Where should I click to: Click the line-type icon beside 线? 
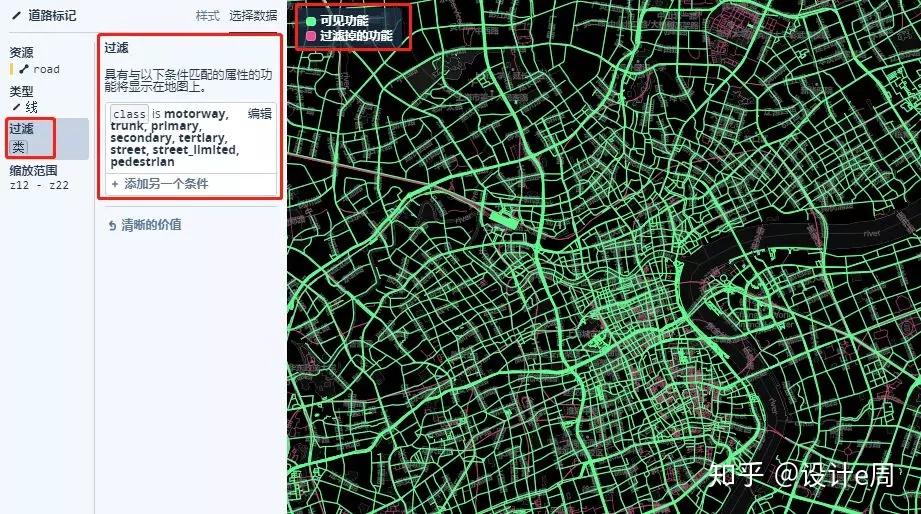click(16, 107)
